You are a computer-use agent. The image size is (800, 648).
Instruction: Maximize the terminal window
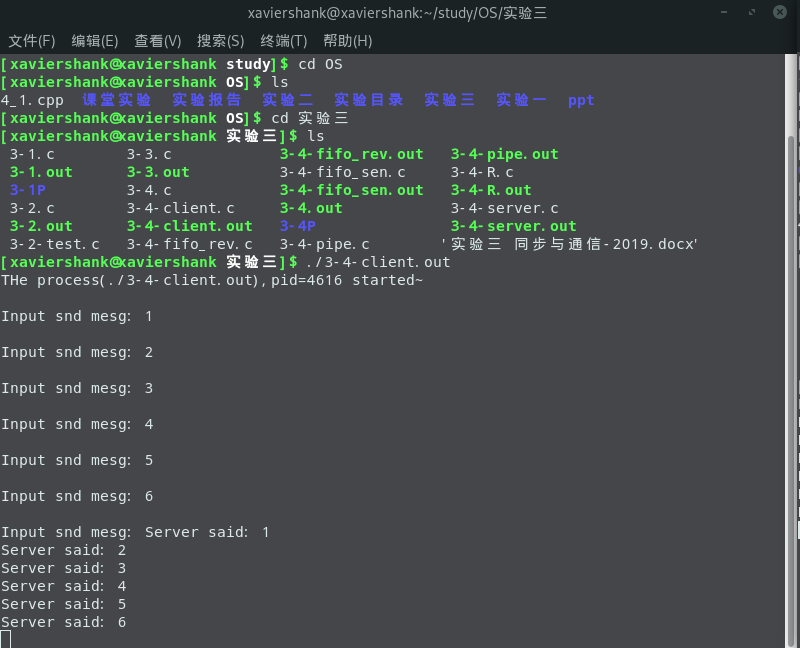(752, 12)
